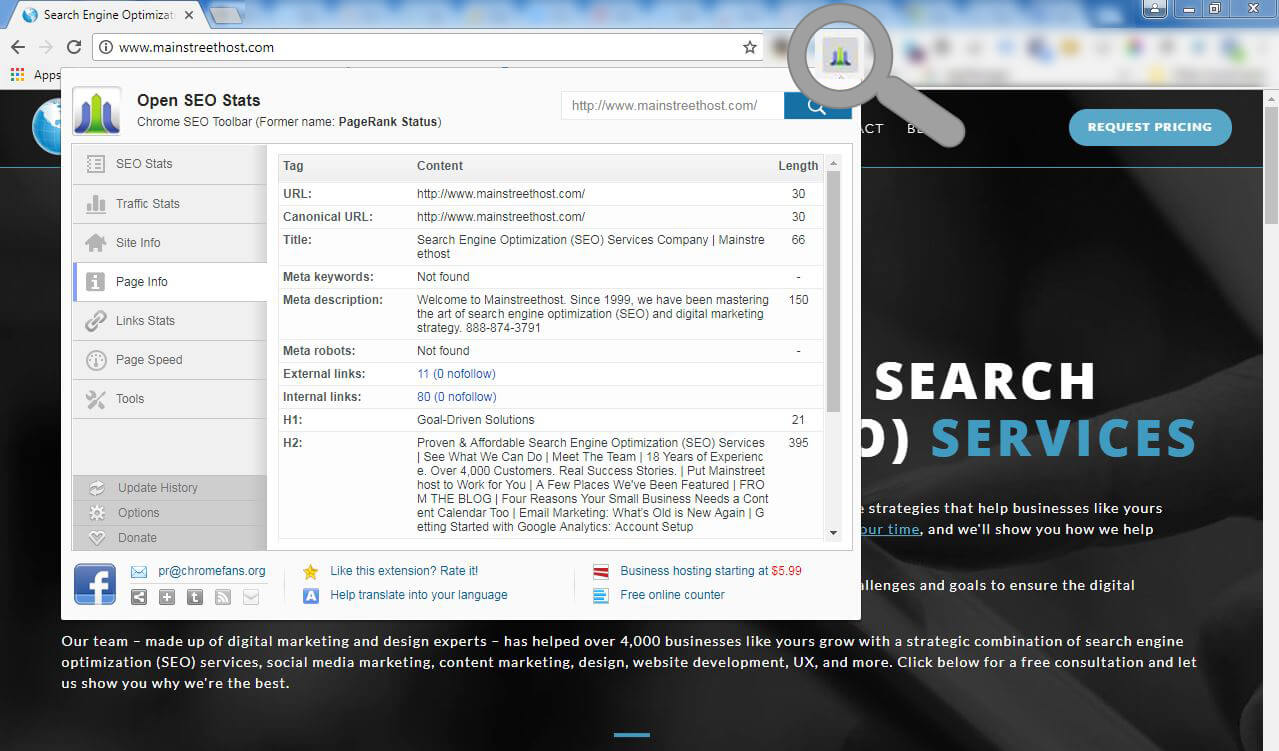Click the pr@chromefans.org email link
1279x751 pixels.
(x=212, y=571)
